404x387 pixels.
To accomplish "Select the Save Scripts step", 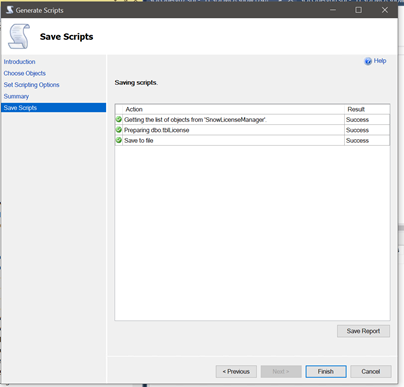I will point(54,108).
